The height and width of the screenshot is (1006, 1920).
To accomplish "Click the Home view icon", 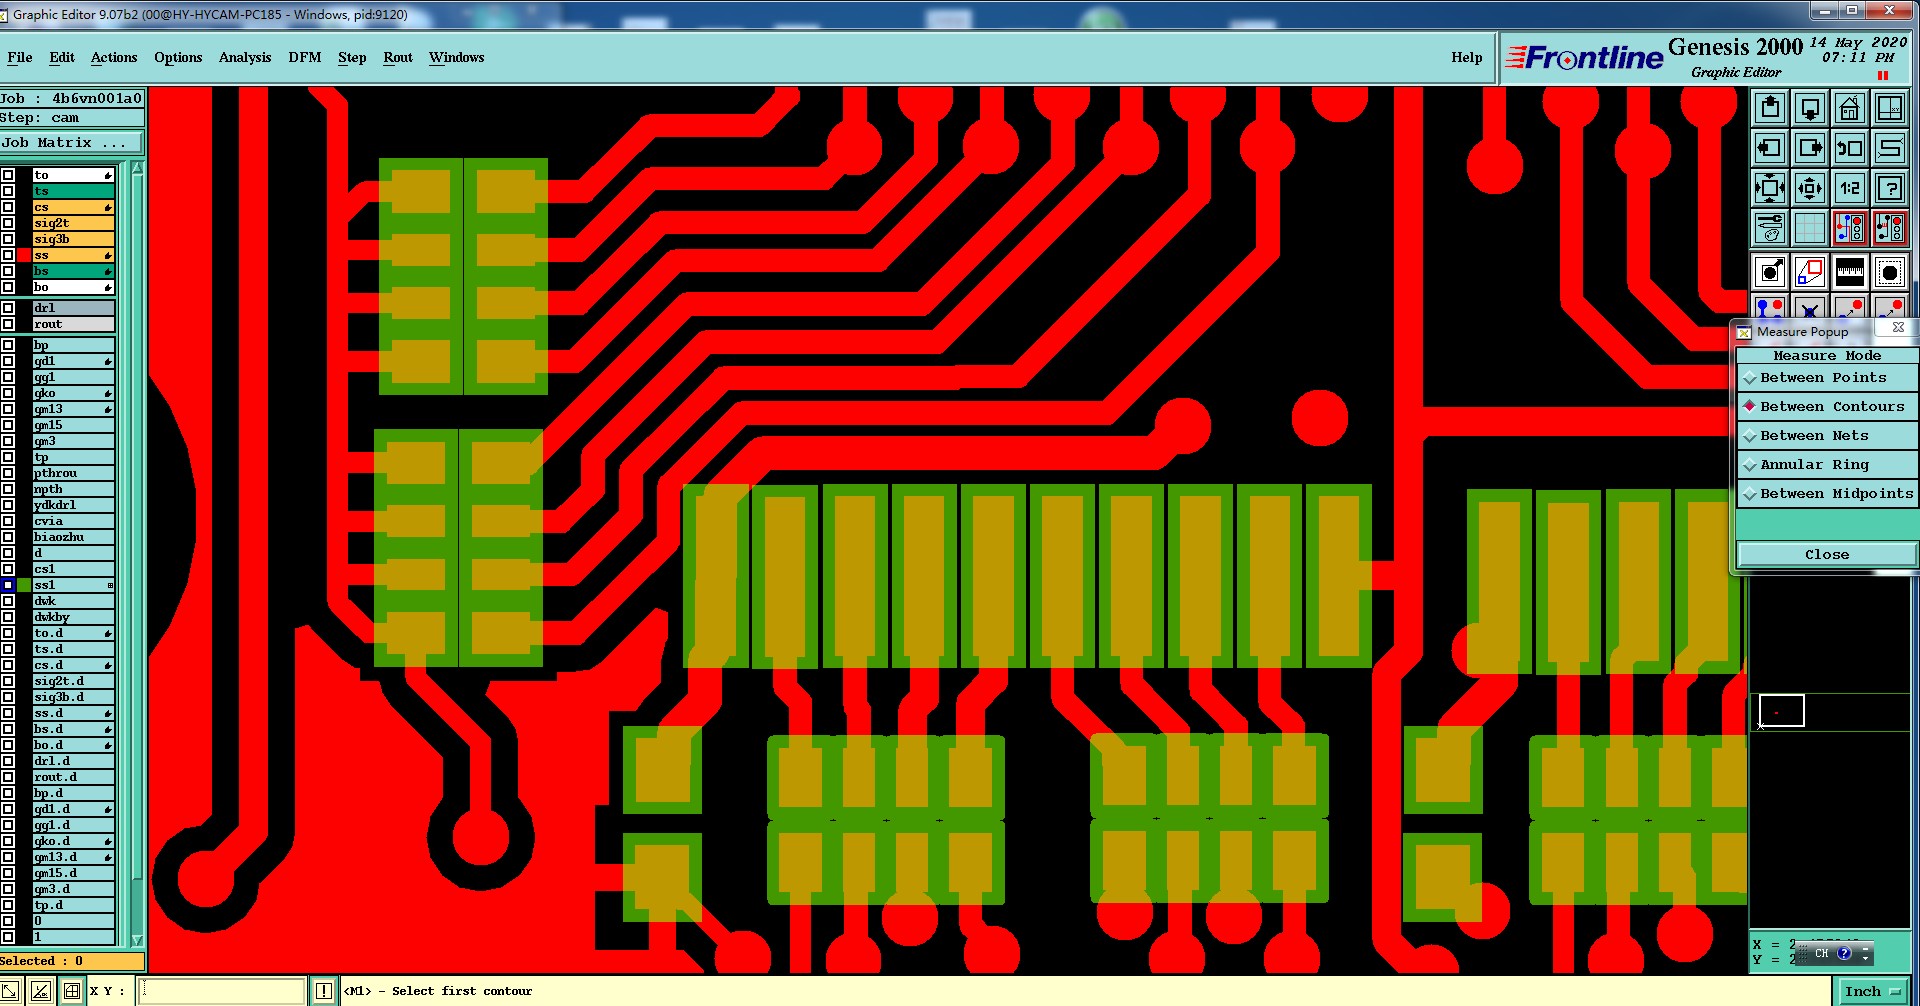I will coord(1849,108).
